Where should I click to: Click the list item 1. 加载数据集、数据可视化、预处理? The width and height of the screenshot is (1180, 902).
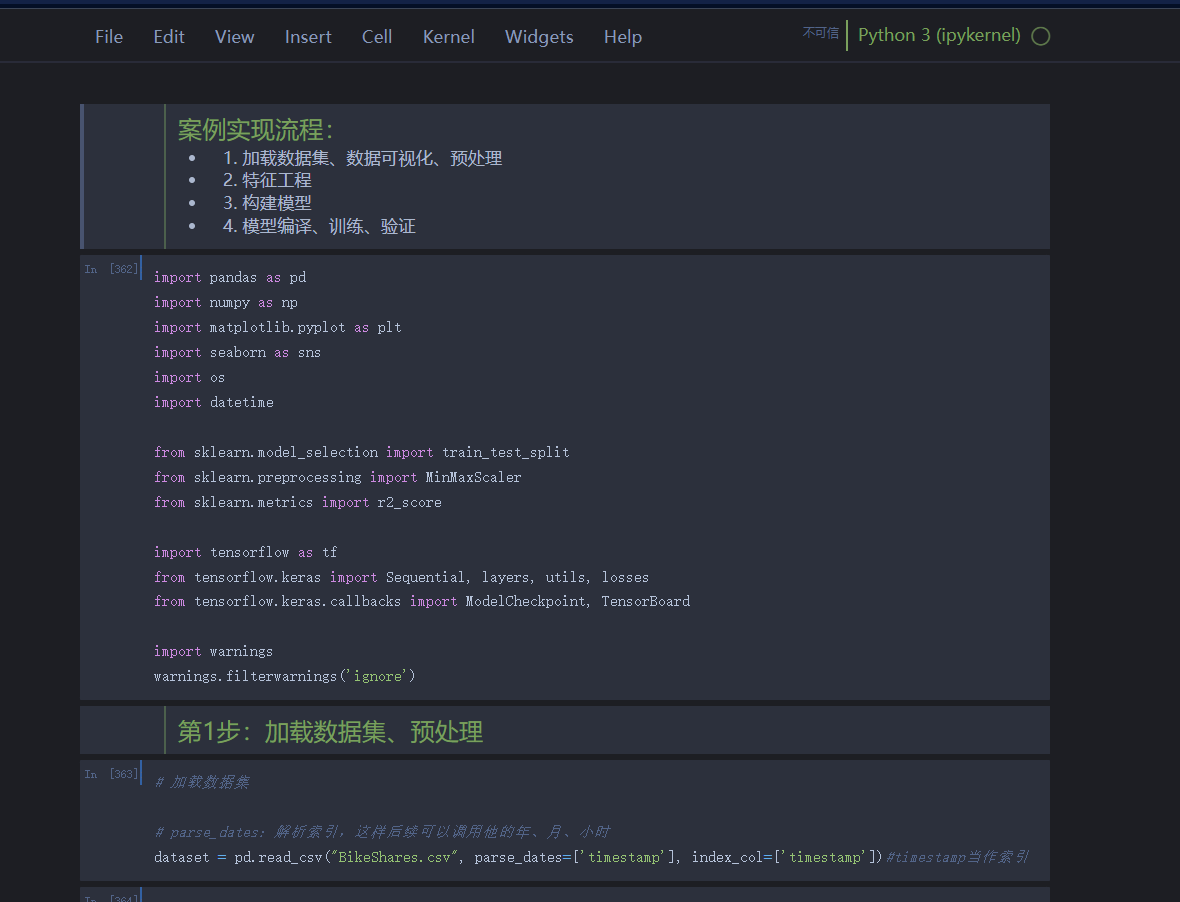(362, 158)
